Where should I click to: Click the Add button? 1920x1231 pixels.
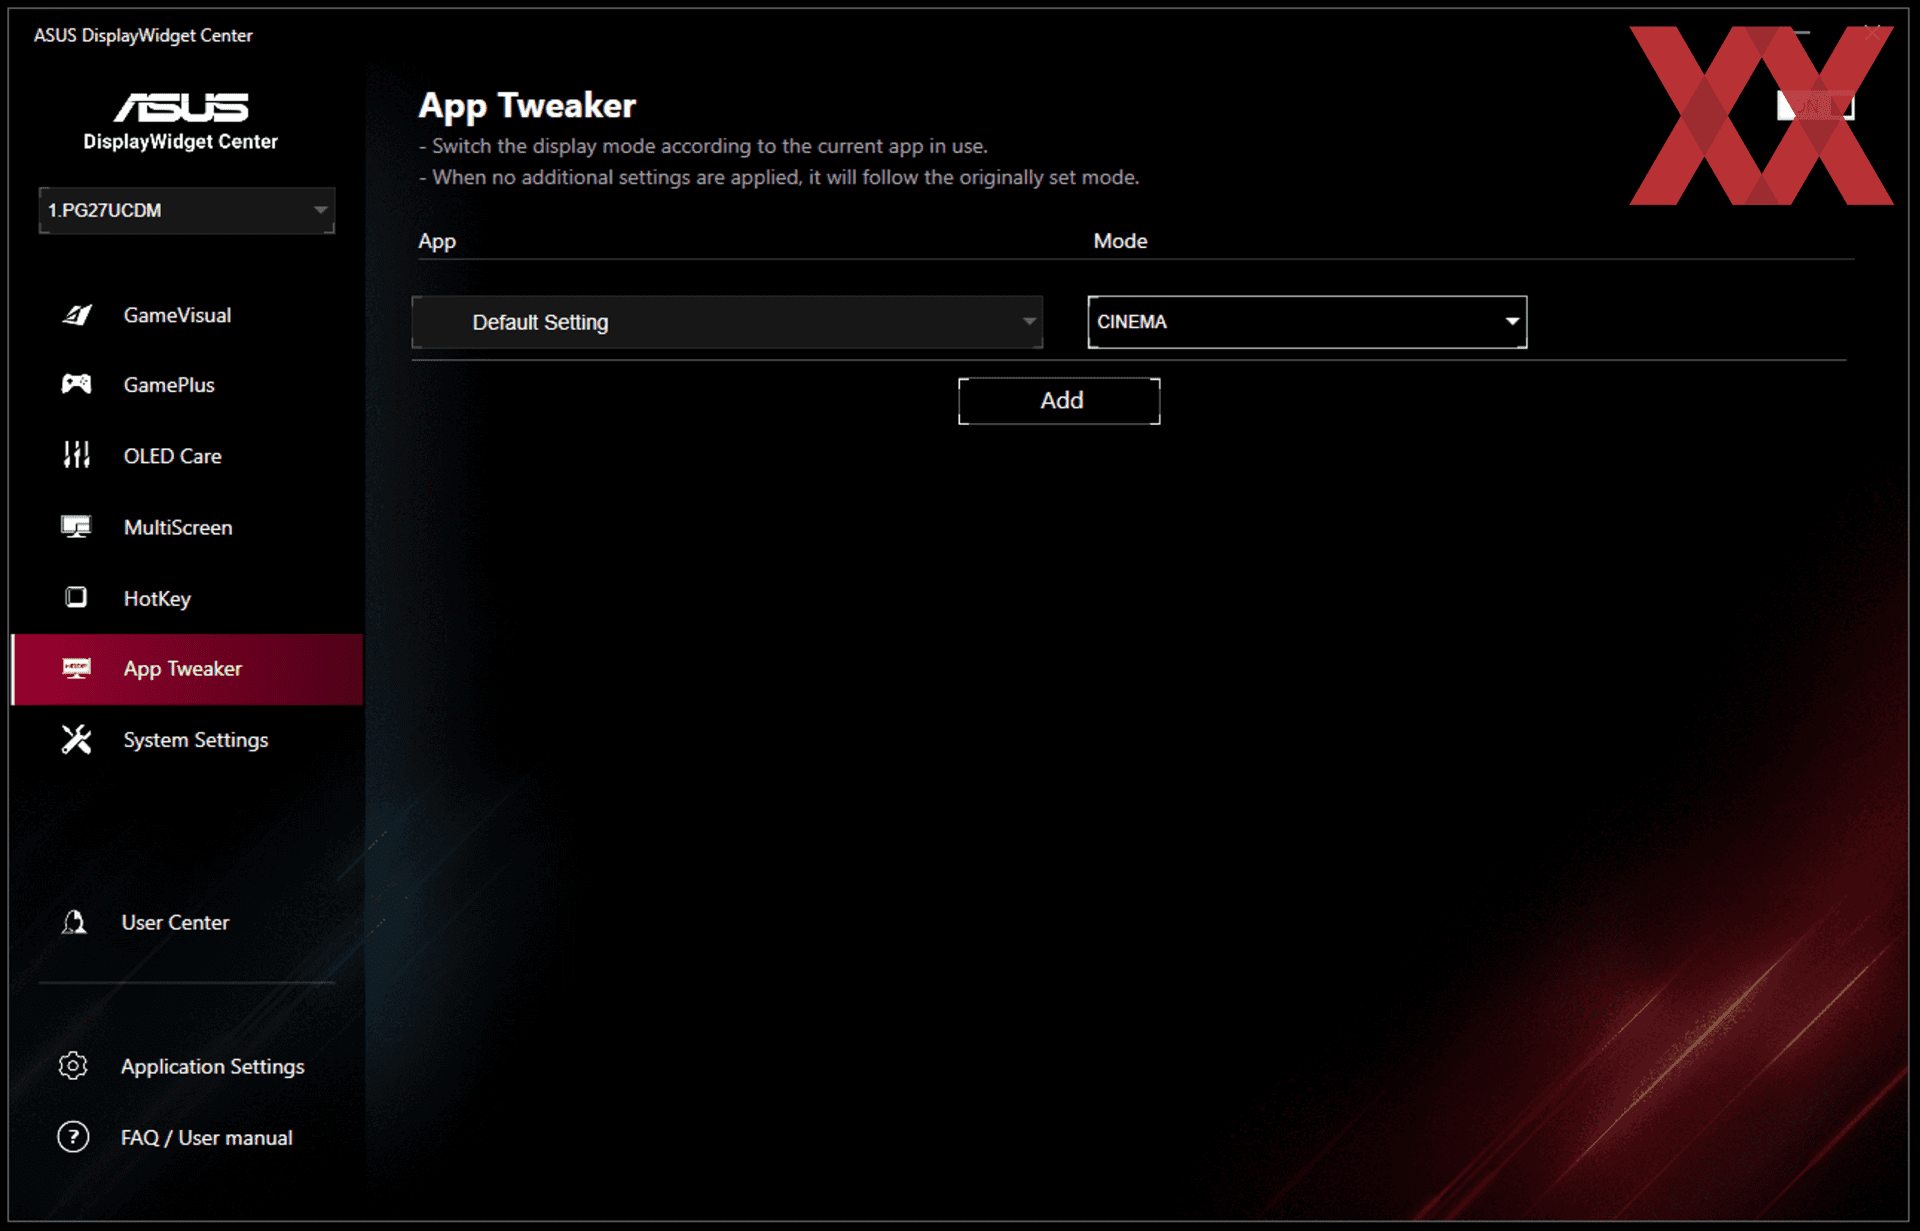click(1059, 401)
